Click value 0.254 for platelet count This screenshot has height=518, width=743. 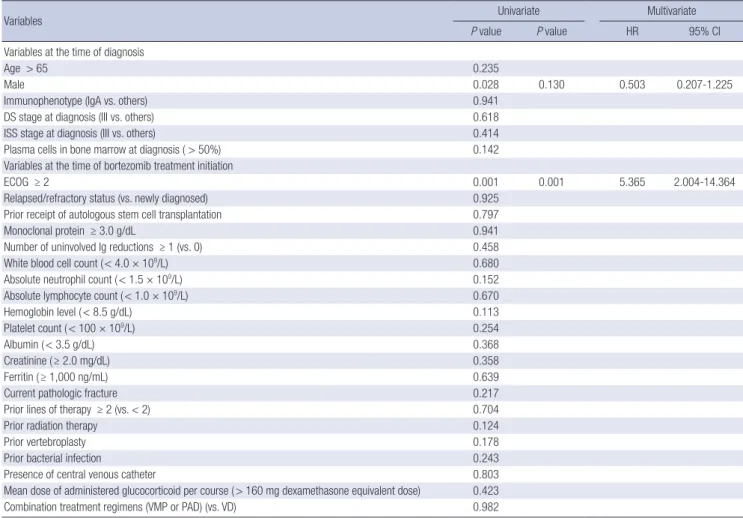486,328
